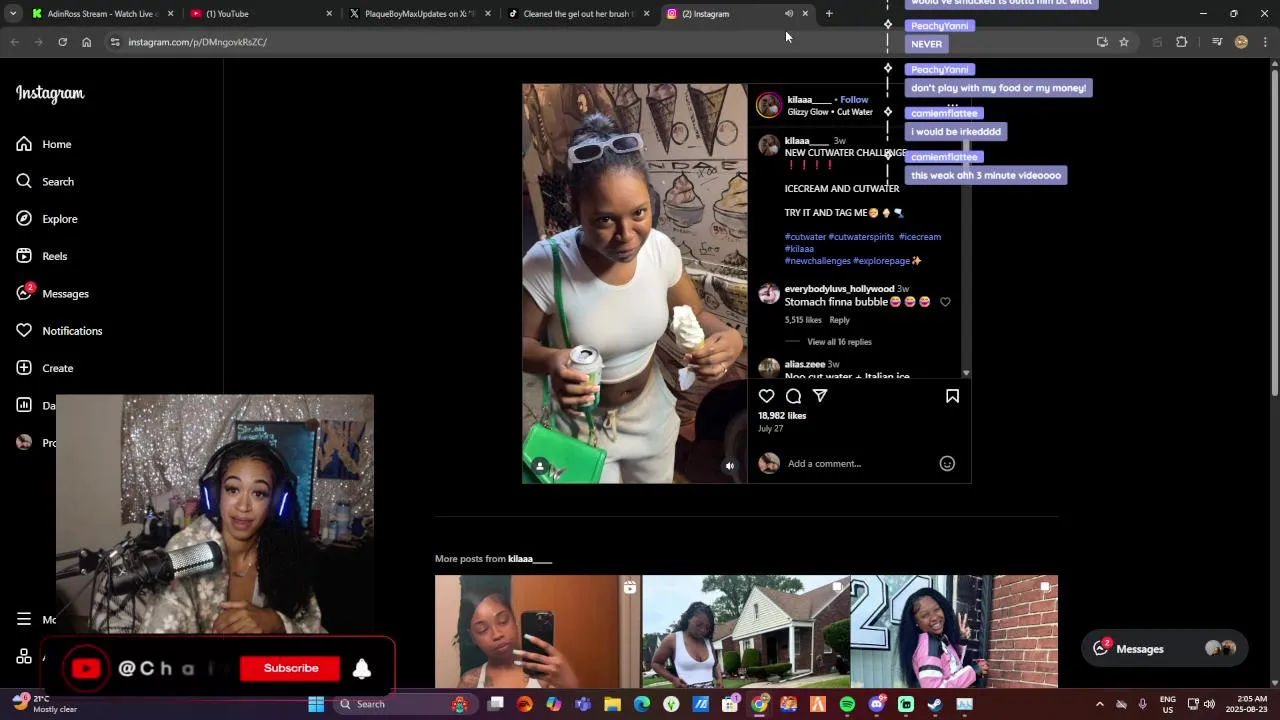Click the comment bubble icon
Screen dimensions: 1280x720
click(x=793, y=396)
